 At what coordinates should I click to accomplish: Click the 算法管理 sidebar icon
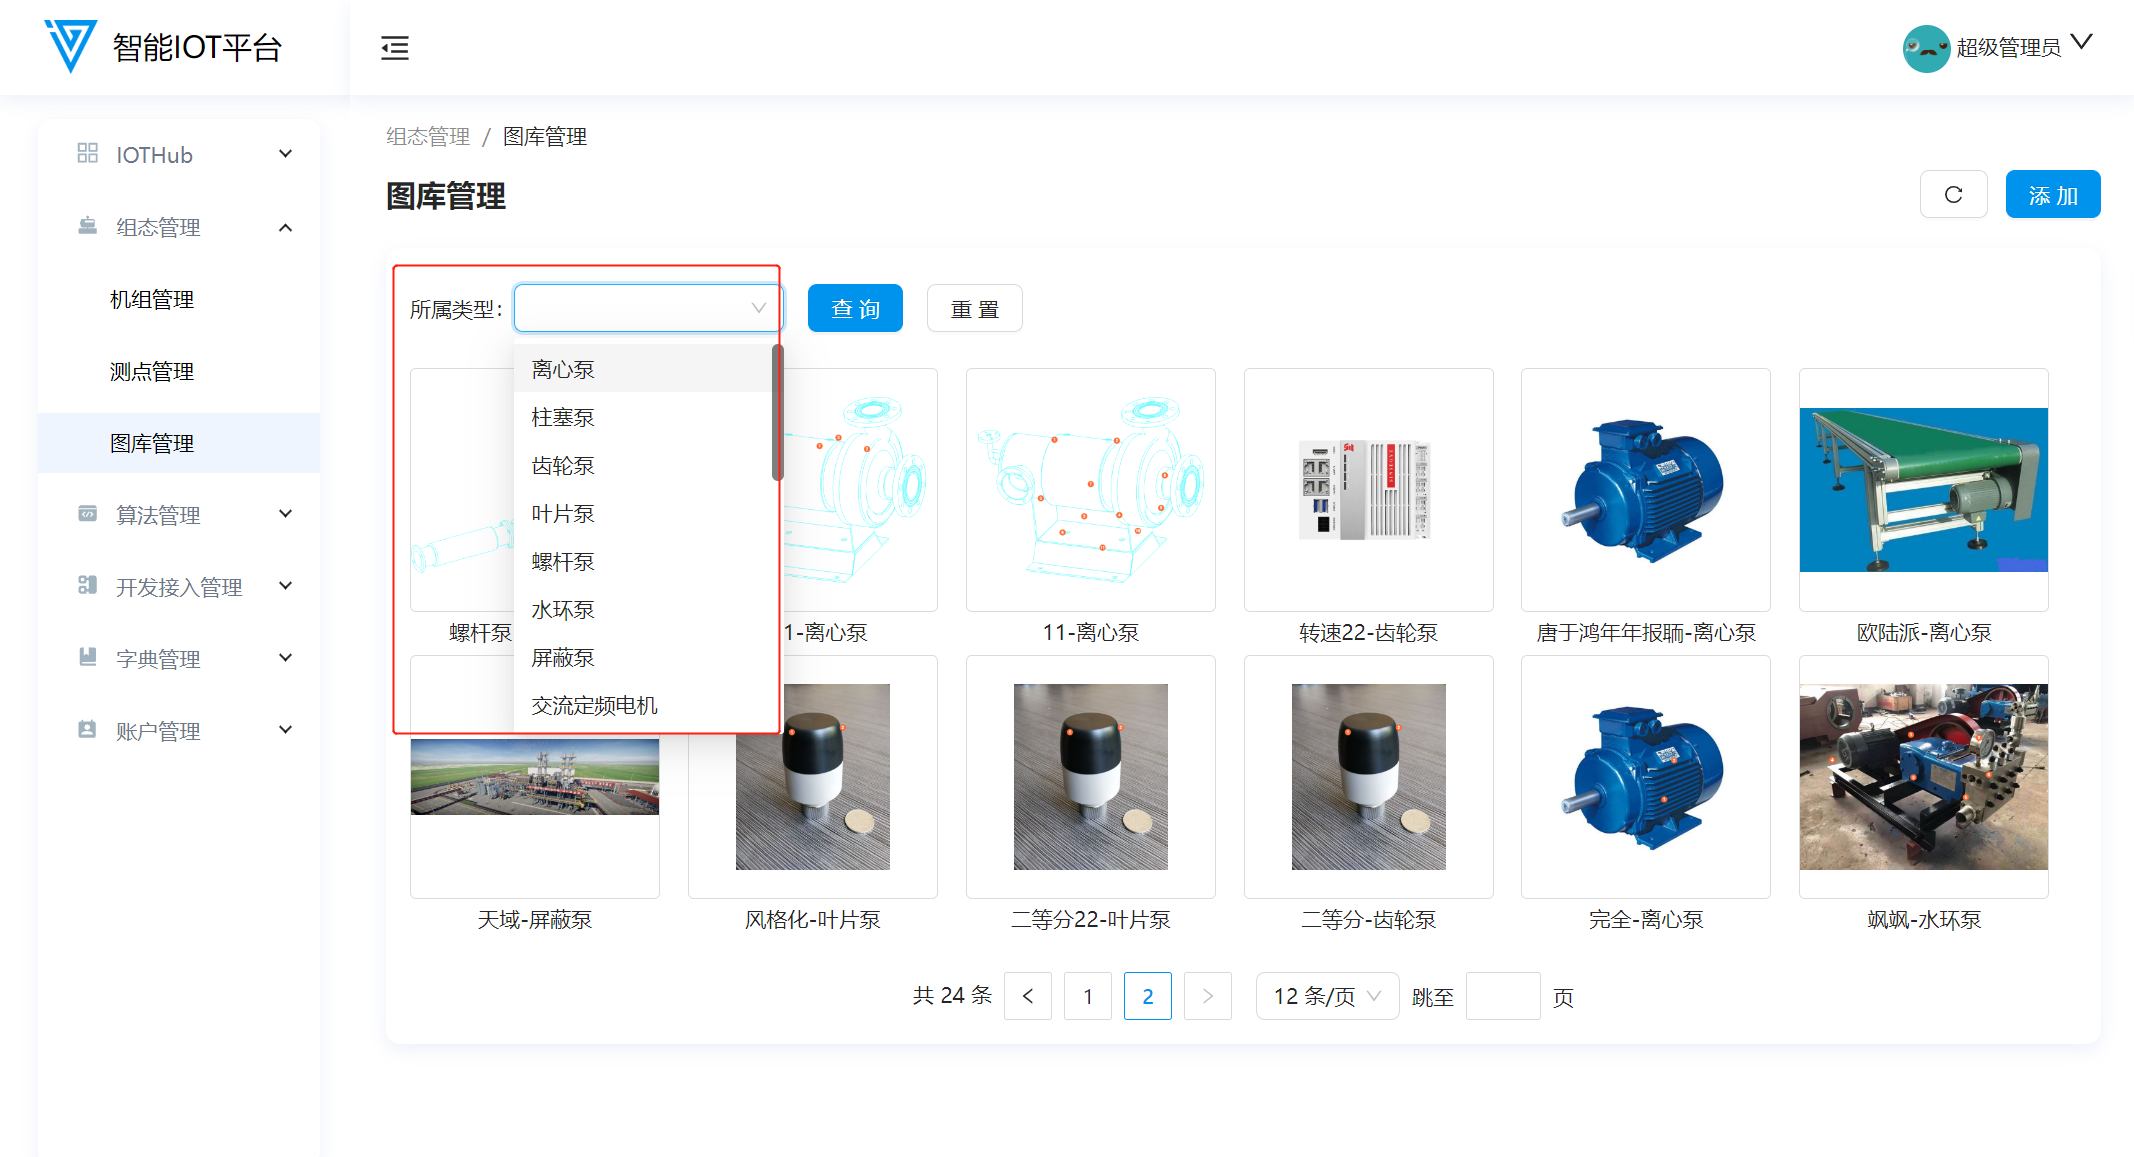tap(88, 514)
